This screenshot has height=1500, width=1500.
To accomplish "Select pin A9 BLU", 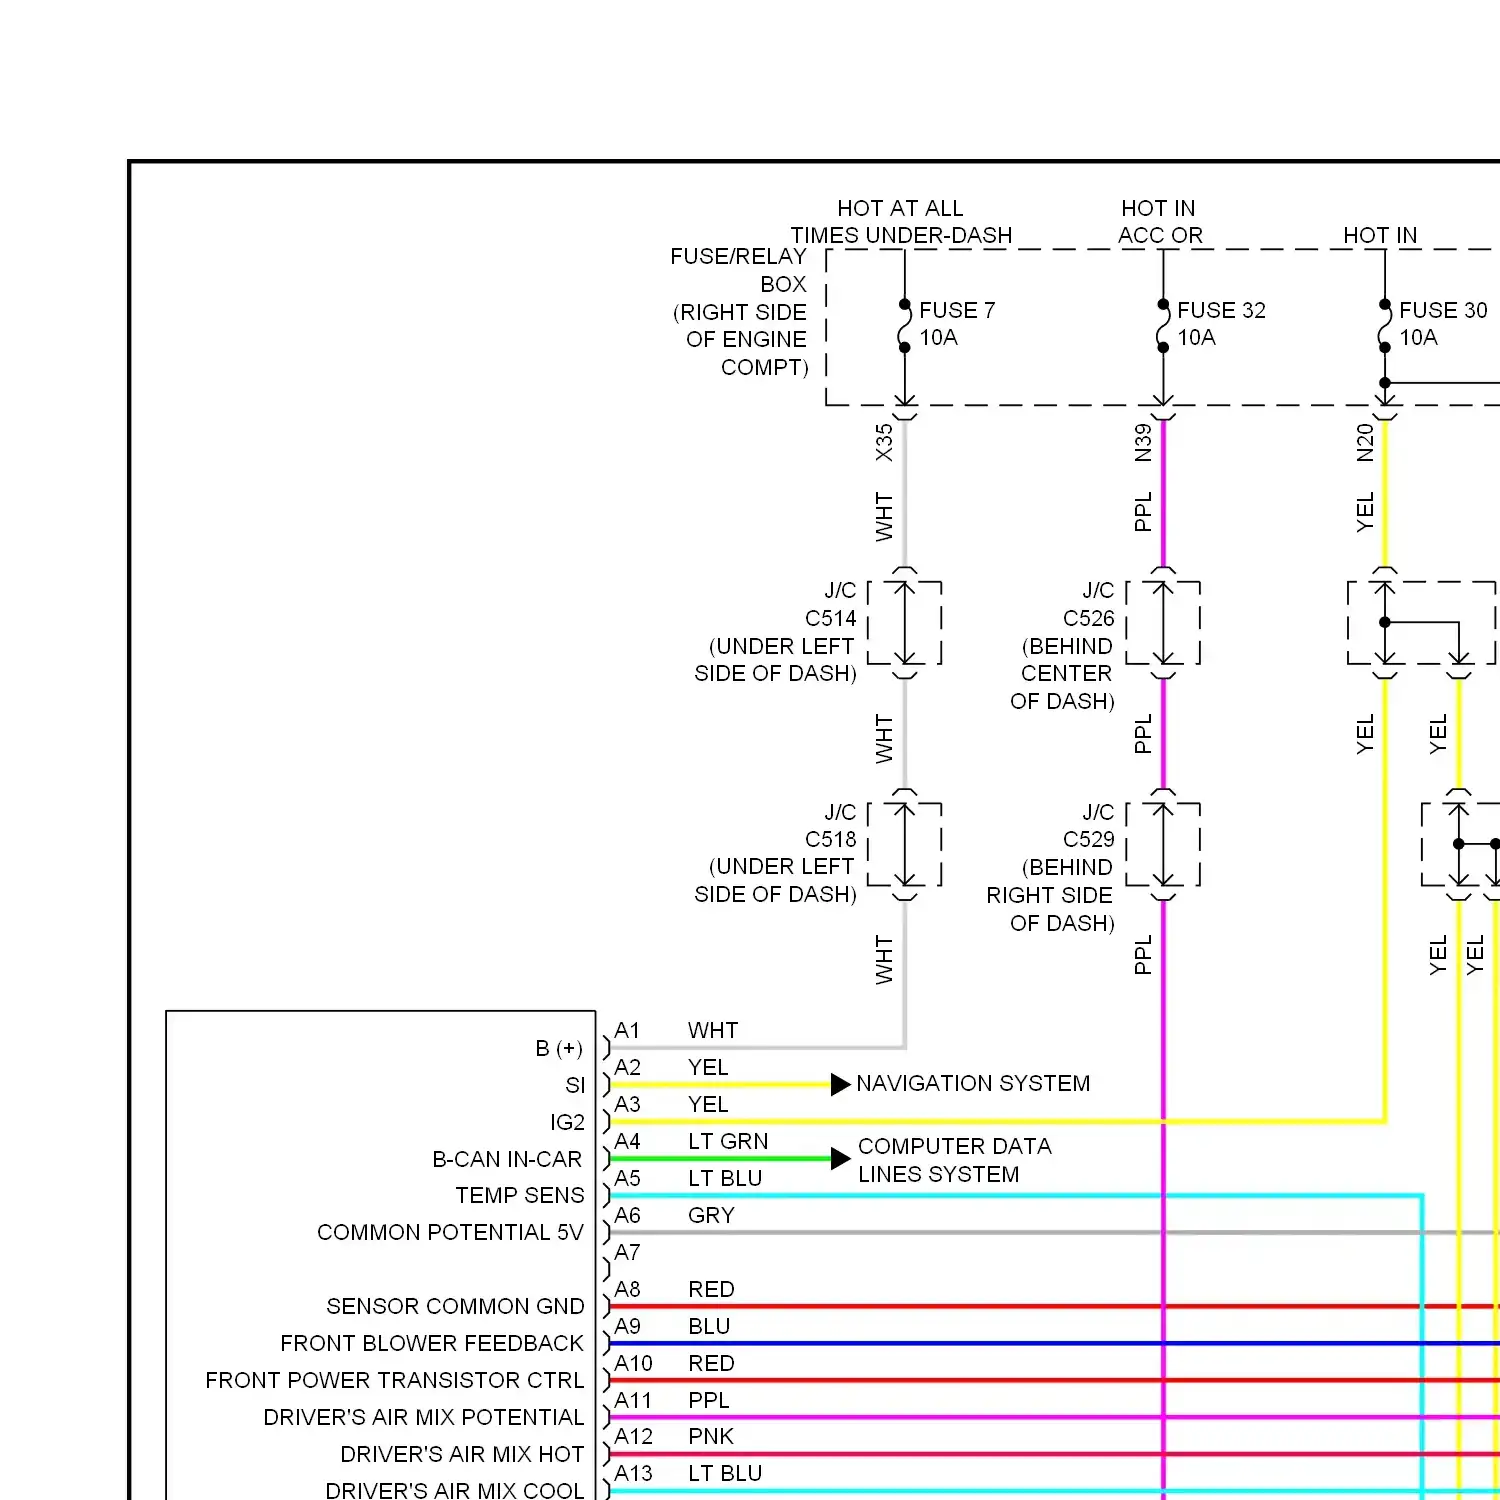I will pyautogui.click(x=672, y=1327).
